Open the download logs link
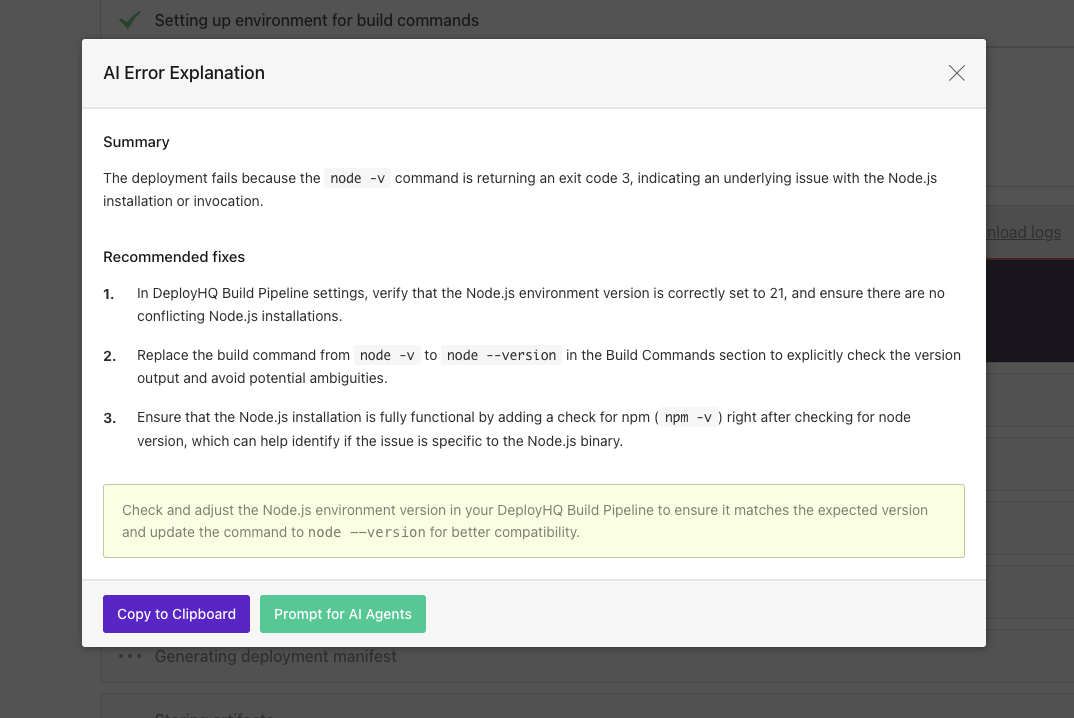The image size is (1074, 718). point(1023,232)
